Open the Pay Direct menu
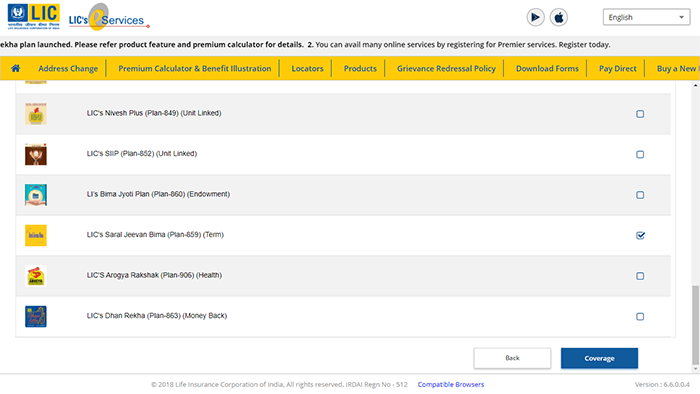This screenshot has width=700, height=394. click(x=617, y=68)
